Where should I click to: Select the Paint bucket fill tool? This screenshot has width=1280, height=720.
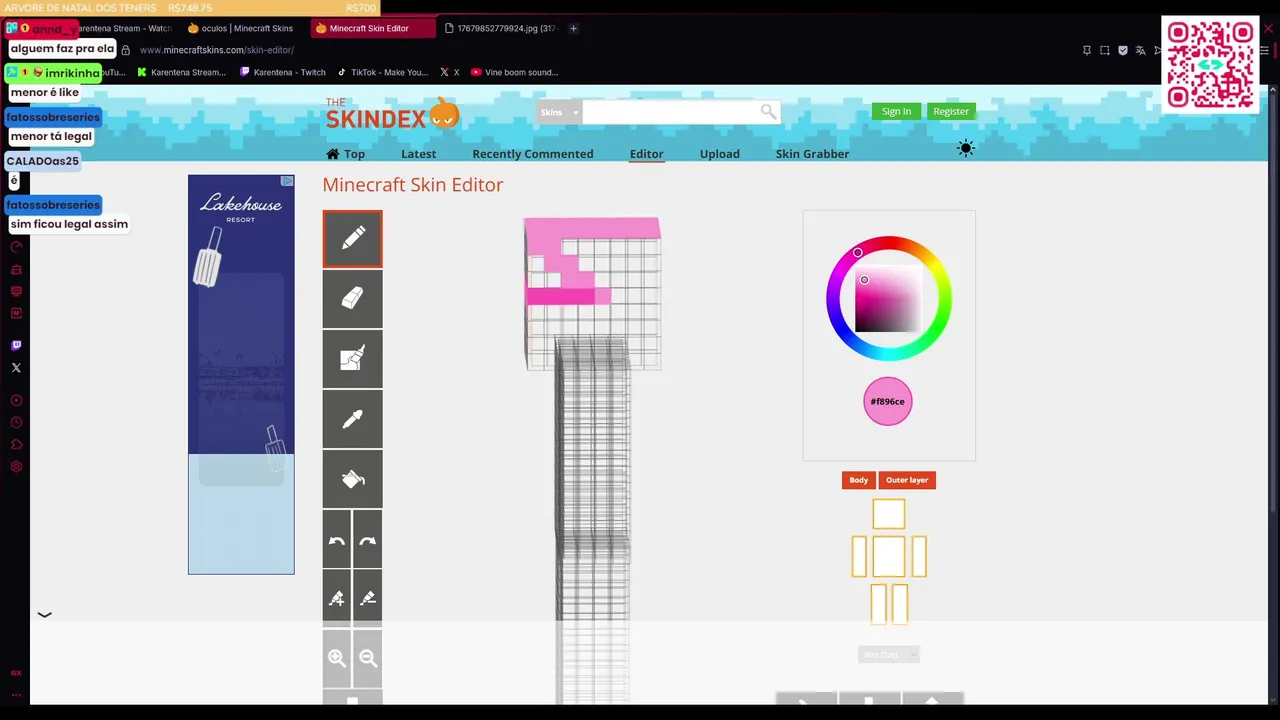[352, 479]
